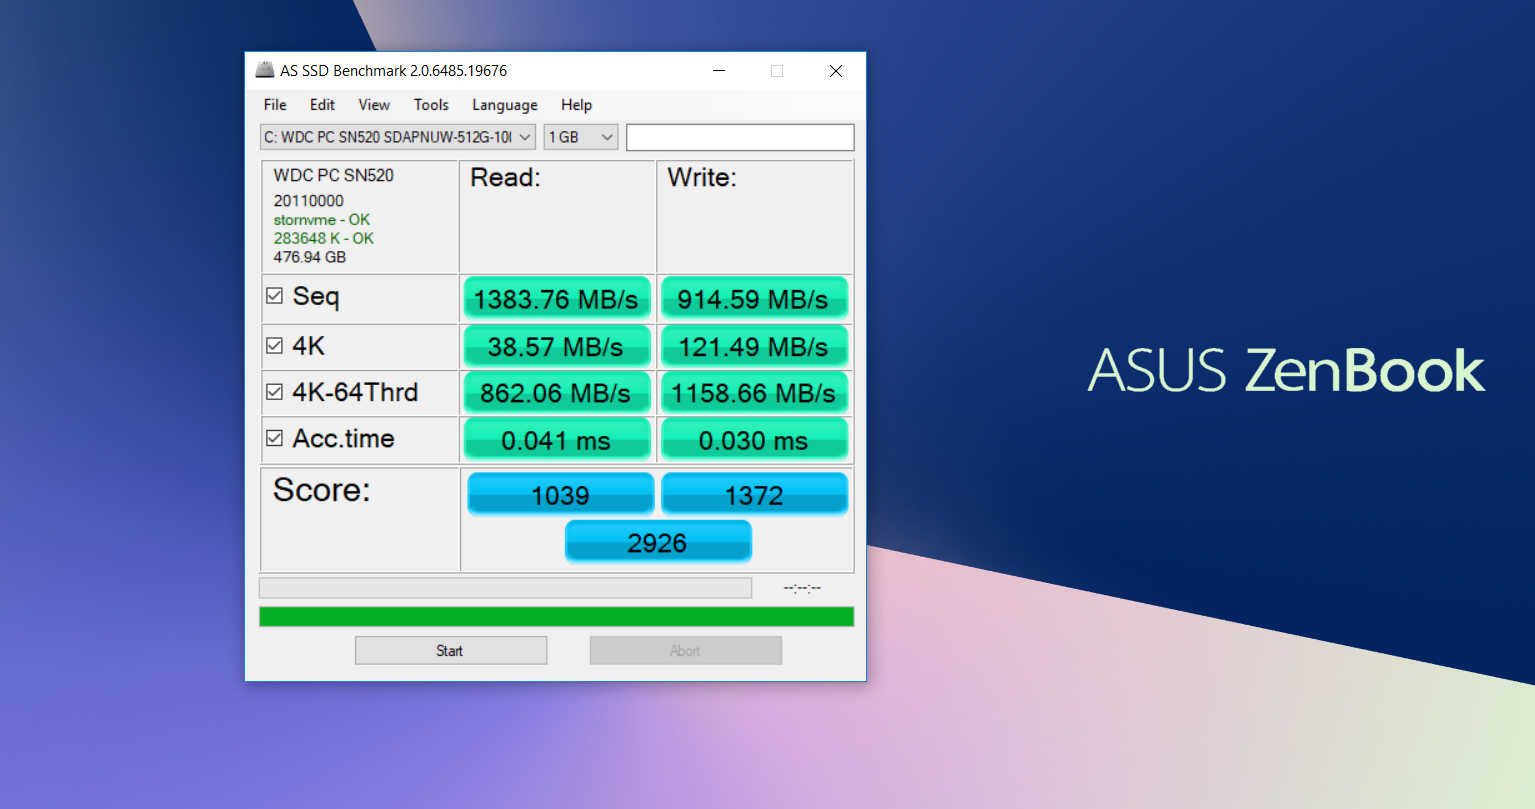Screen dimensions: 1535x809
Task: Open the 1 GB test size dropdown
Action: (x=581, y=137)
